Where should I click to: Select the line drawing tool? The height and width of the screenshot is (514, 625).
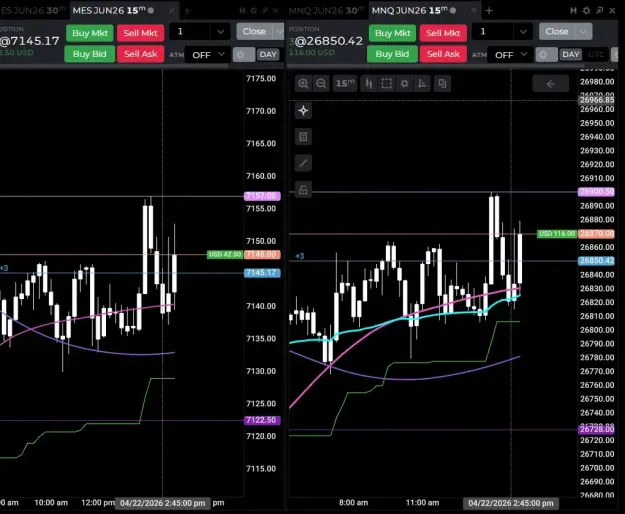303,163
